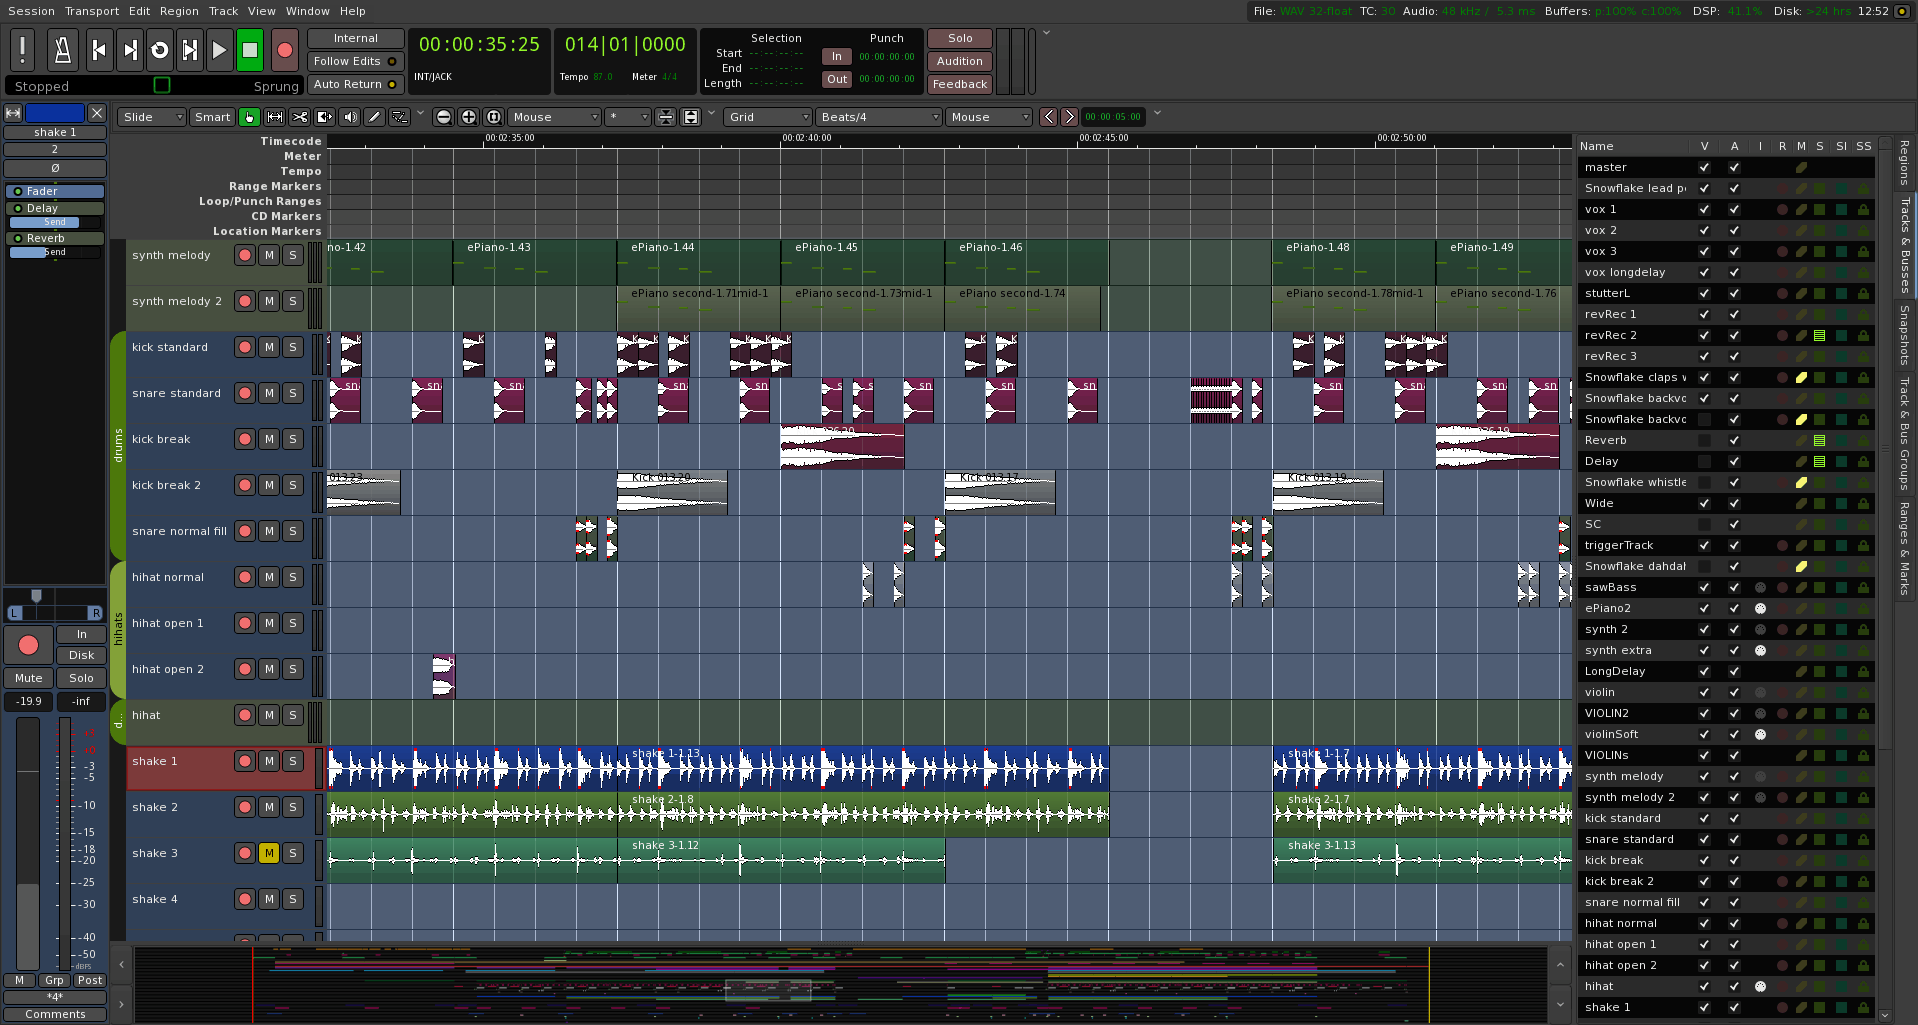1918x1025 pixels.
Task: Open the Beats/4 grid dropdown
Action: click(x=877, y=117)
